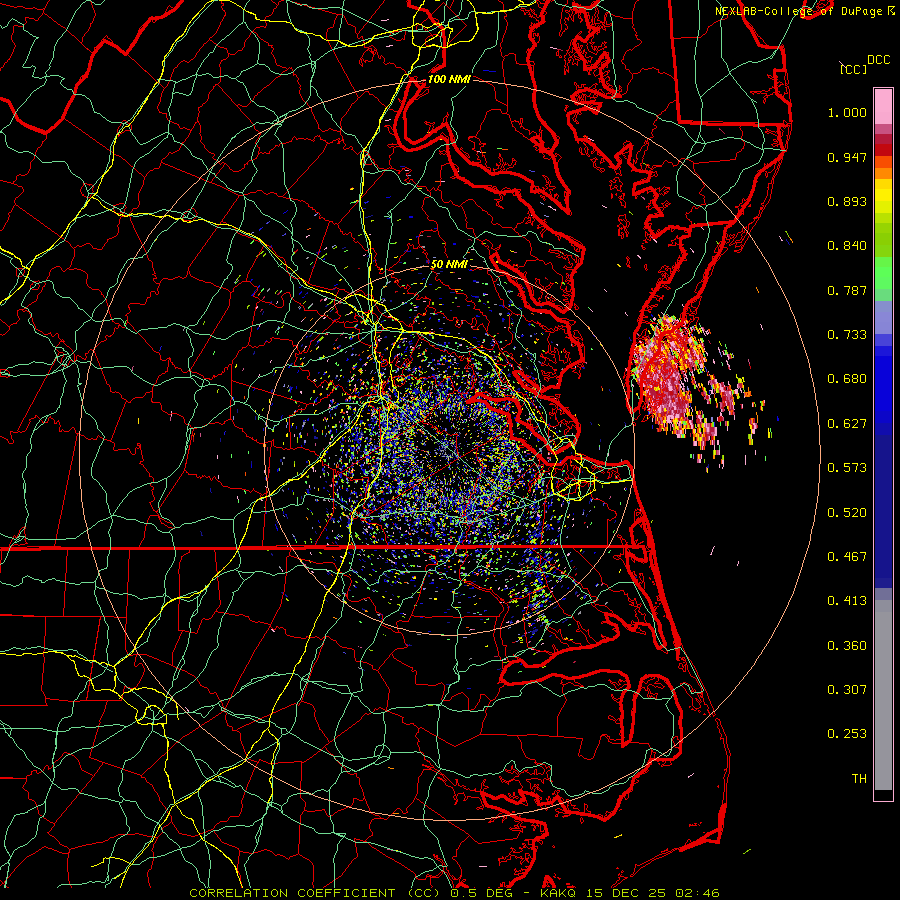900x900 pixels.
Task: Click the "TH" threshold label on the scale
Action: point(859,779)
